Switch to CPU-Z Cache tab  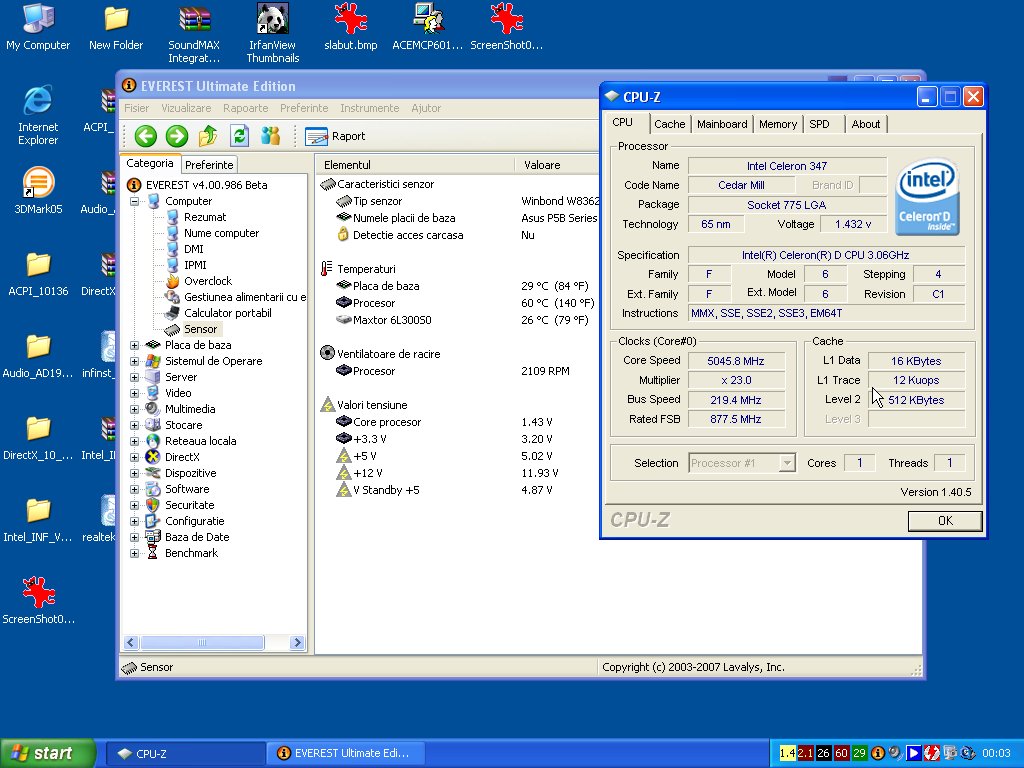click(670, 124)
